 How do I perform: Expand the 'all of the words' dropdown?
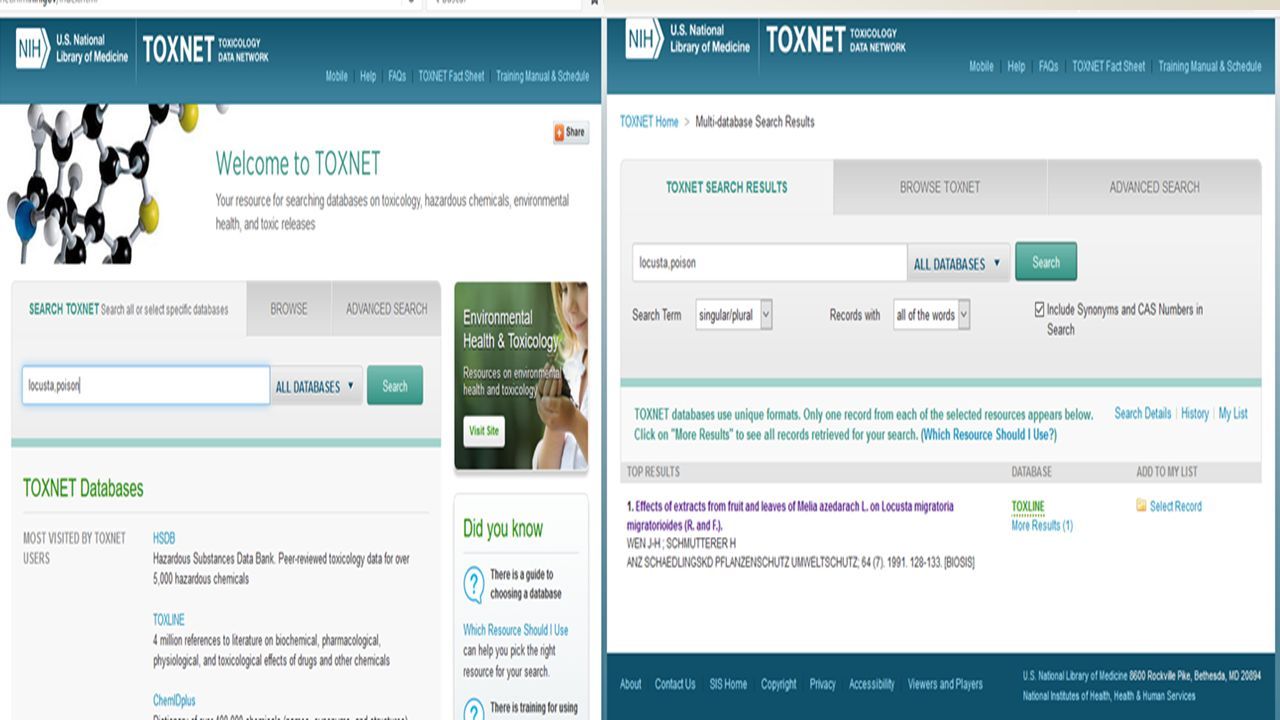932,315
